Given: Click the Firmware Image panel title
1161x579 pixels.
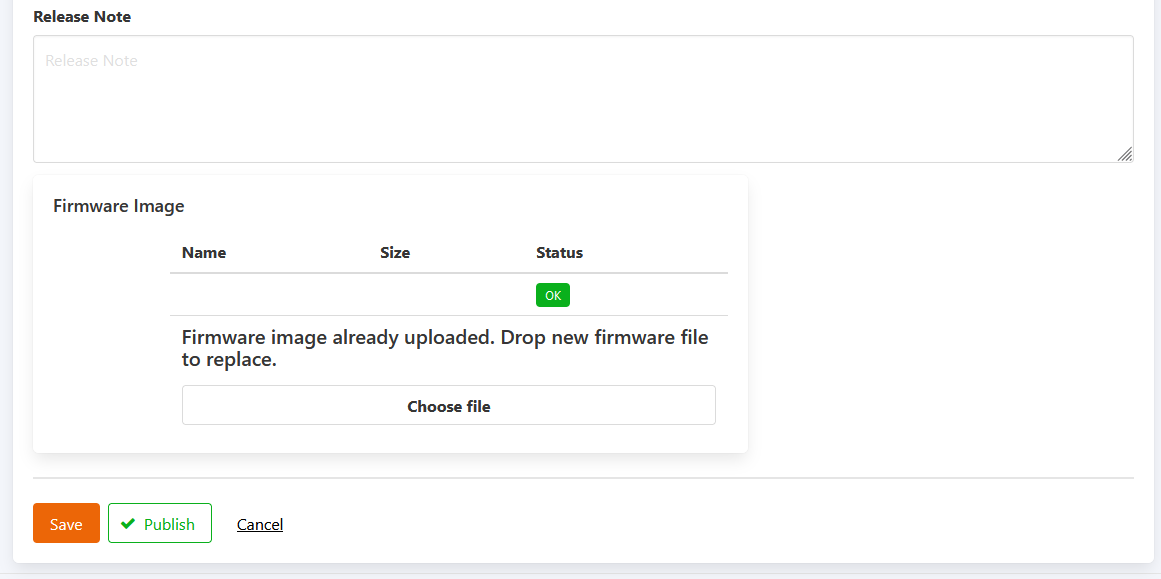Looking at the screenshot, I should tap(118, 206).
